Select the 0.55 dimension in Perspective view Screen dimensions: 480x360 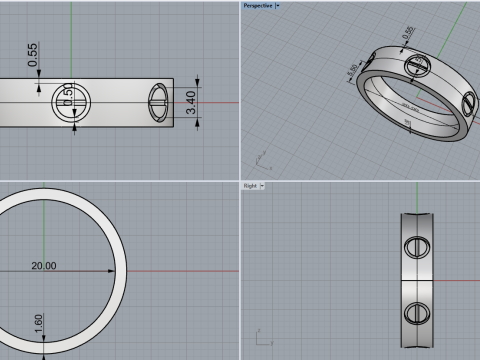pyautogui.click(x=408, y=33)
